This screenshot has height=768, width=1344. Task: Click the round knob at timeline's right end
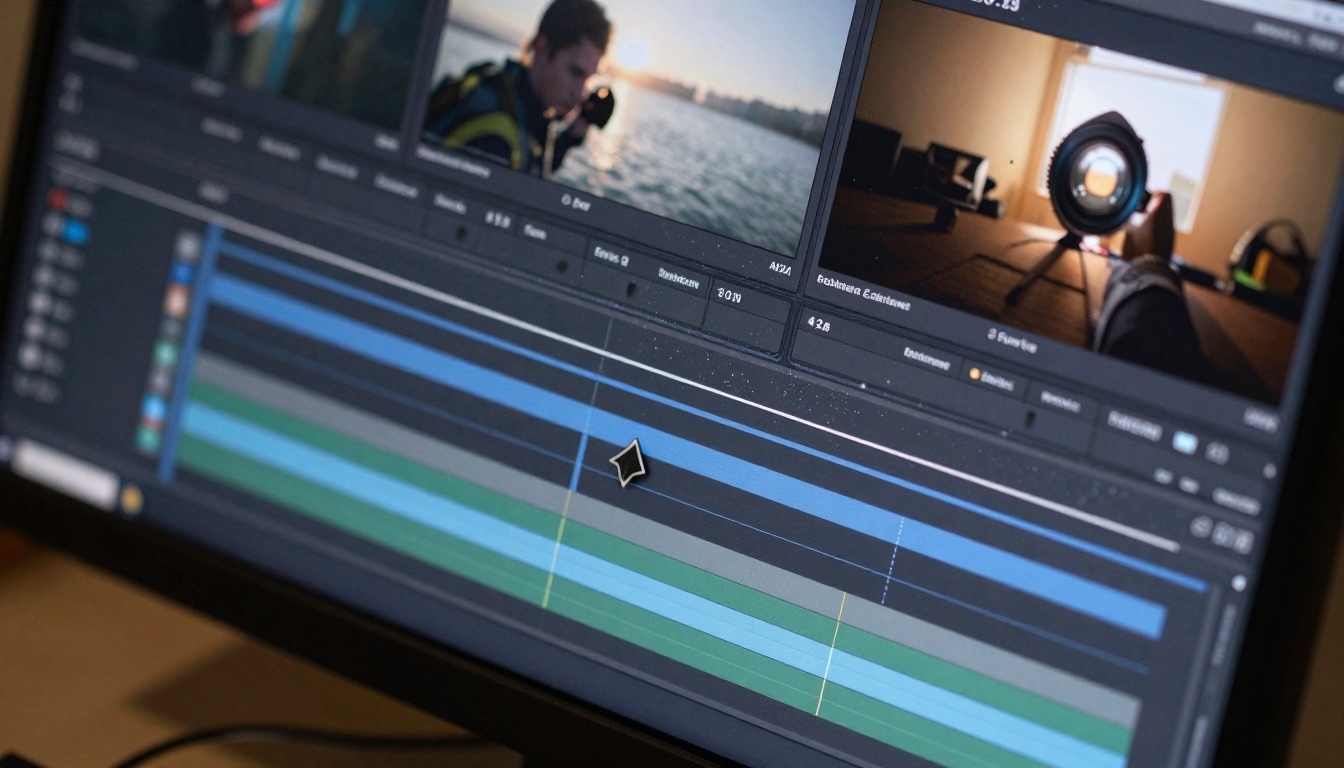pos(1240,582)
